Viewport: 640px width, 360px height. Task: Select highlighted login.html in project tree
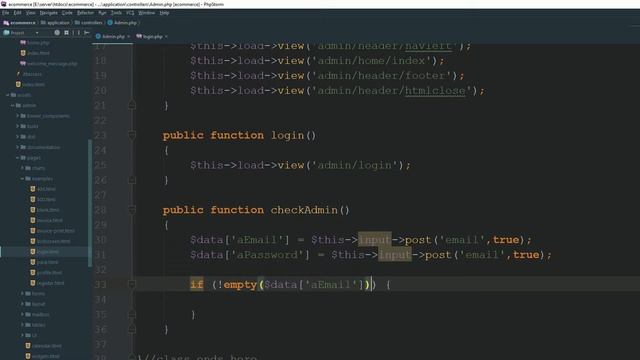(44, 252)
